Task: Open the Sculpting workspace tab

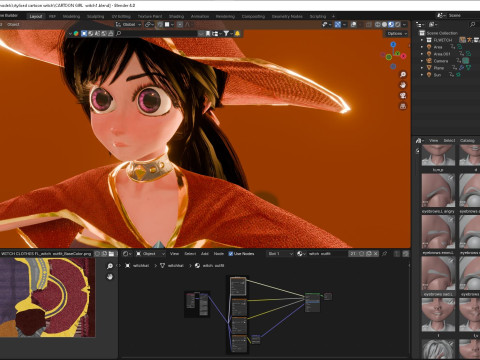Action: pos(95,16)
